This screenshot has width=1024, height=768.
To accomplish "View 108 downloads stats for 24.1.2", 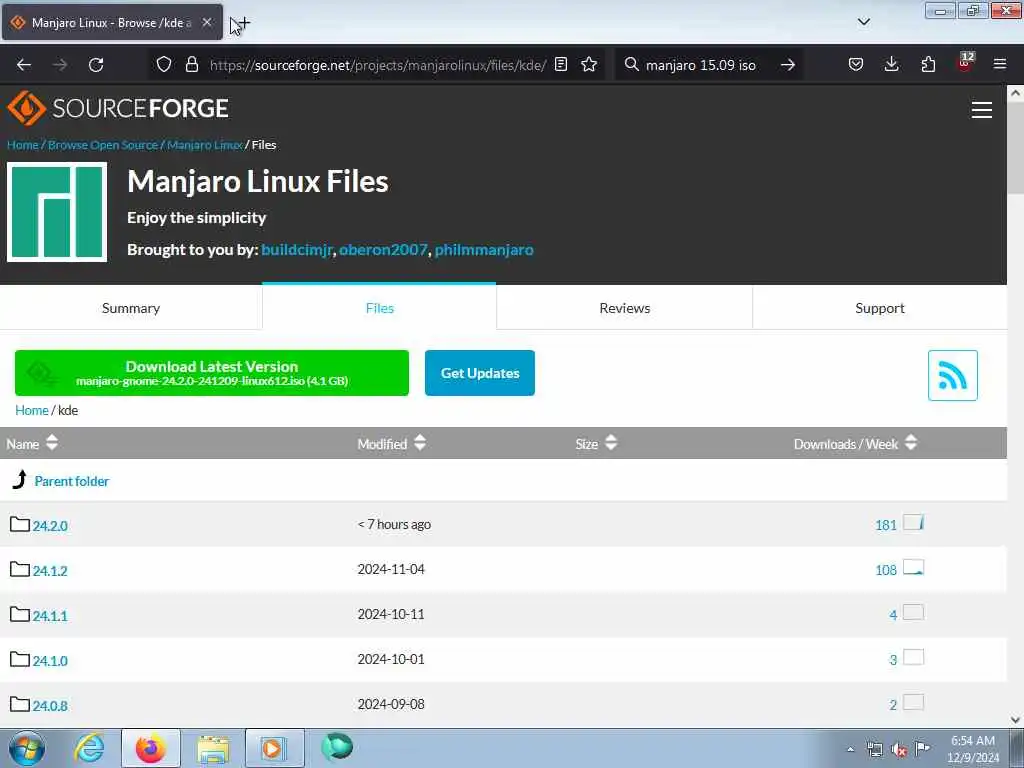I will (886, 570).
